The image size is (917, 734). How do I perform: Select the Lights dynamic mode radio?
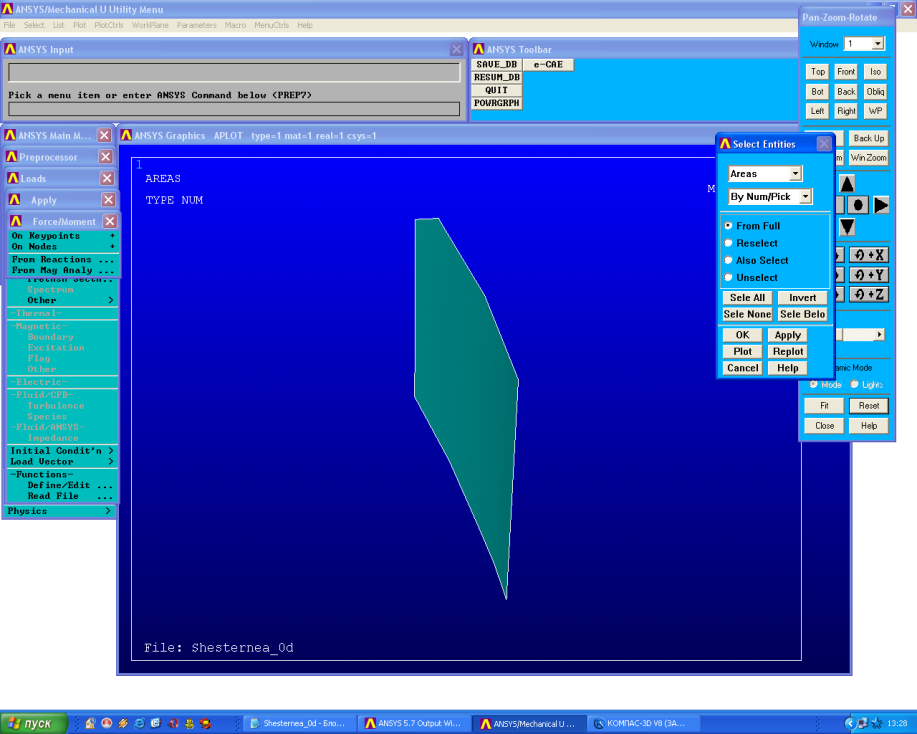[854, 384]
